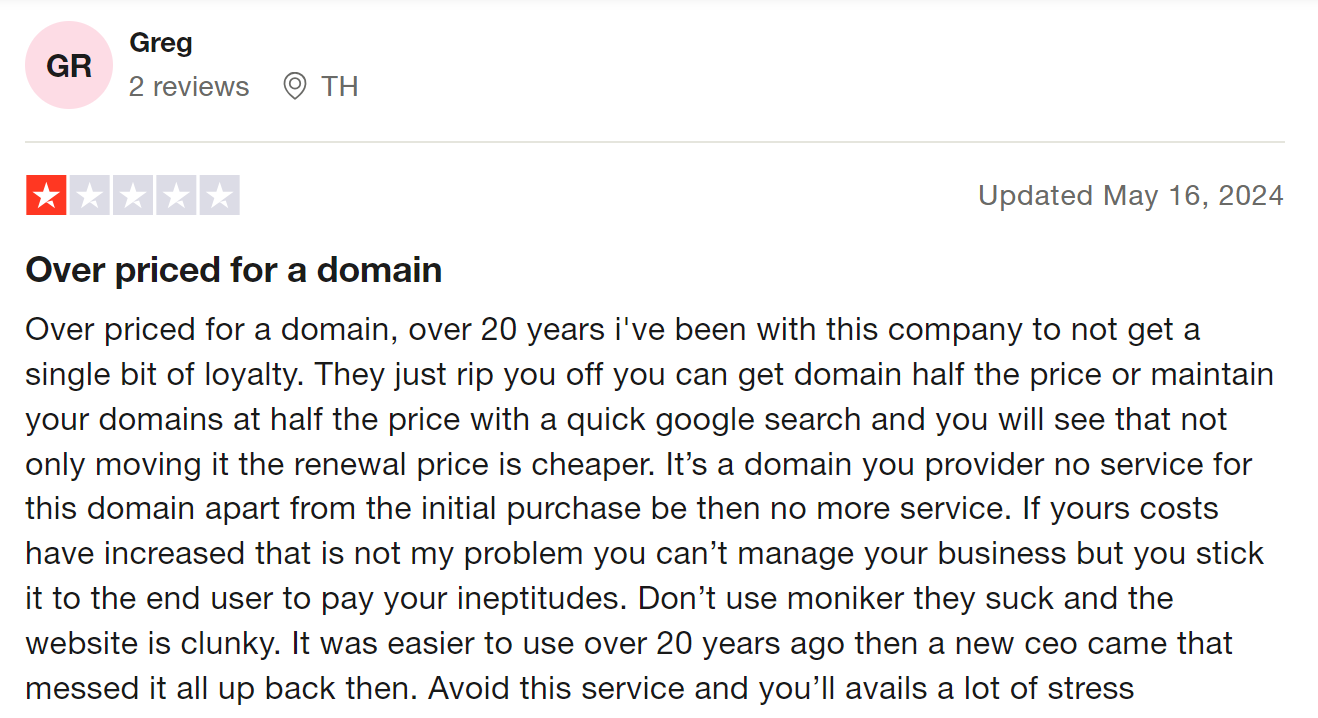Screen dimensions: 1318x718
Task: Click the fourth gray rating star
Action: pyautogui.click(x=176, y=195)
